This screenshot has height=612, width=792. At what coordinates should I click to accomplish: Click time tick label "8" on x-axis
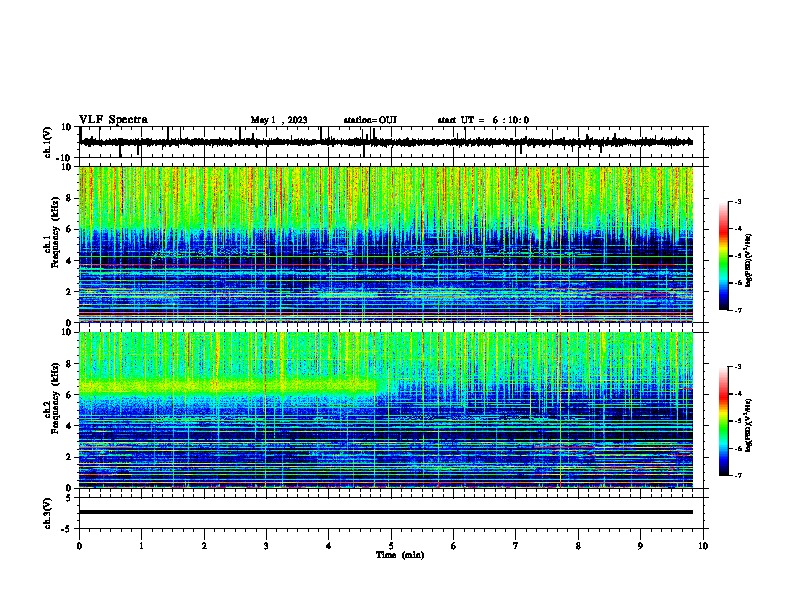578,545
